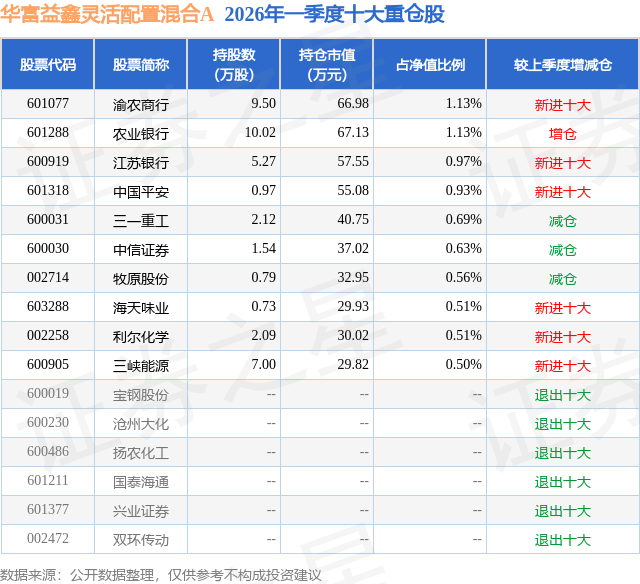Click the 增仓 status for 农业银行
Image resolution: width=640 pixels, height=584 pixels.
(x=563, y=134)
